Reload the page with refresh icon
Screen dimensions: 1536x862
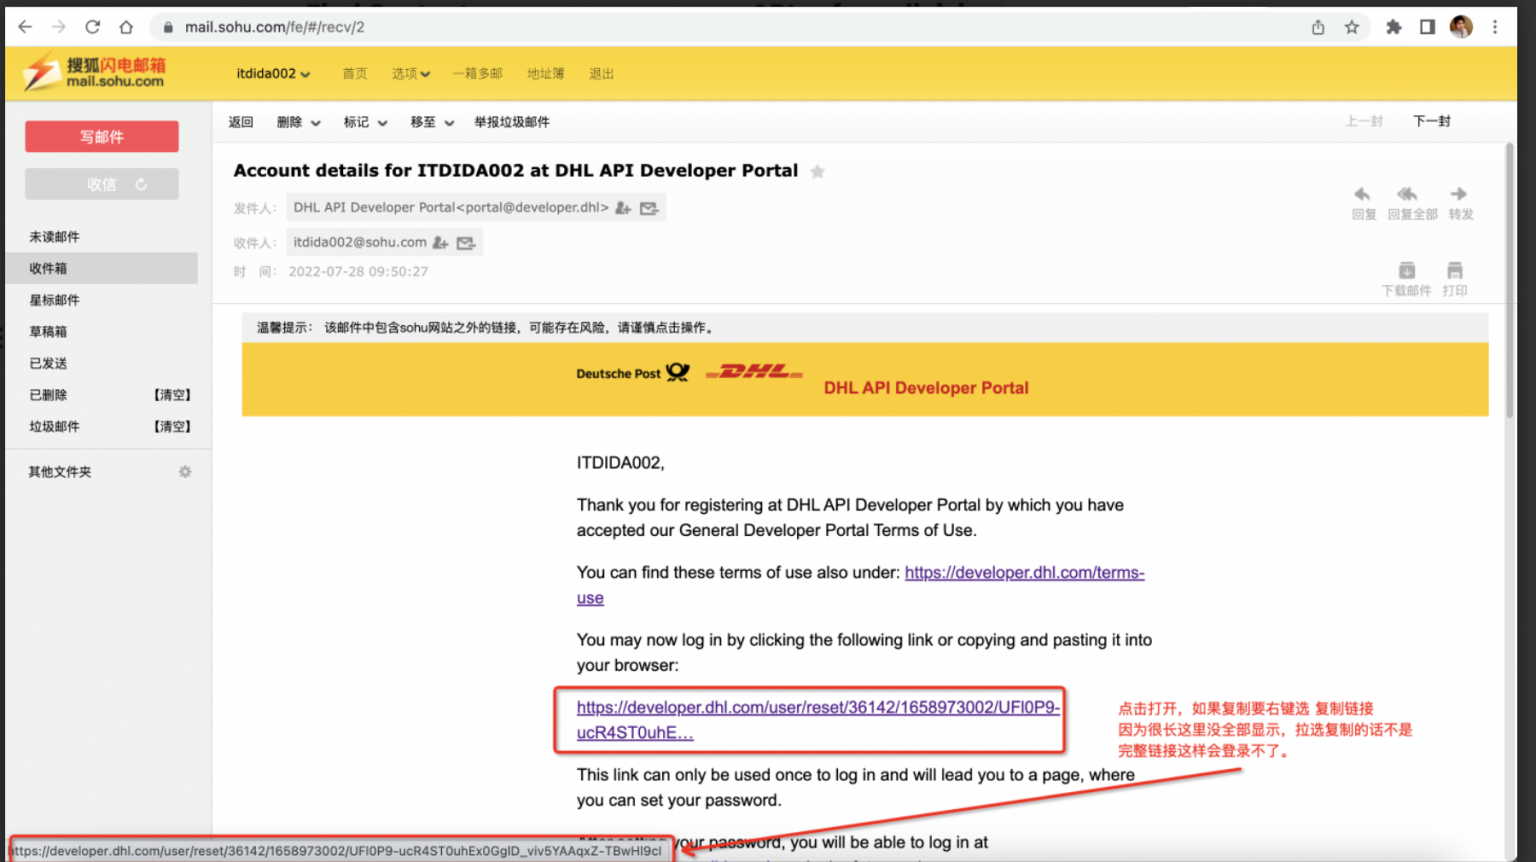pyautogui.click(x=92, y=27)
